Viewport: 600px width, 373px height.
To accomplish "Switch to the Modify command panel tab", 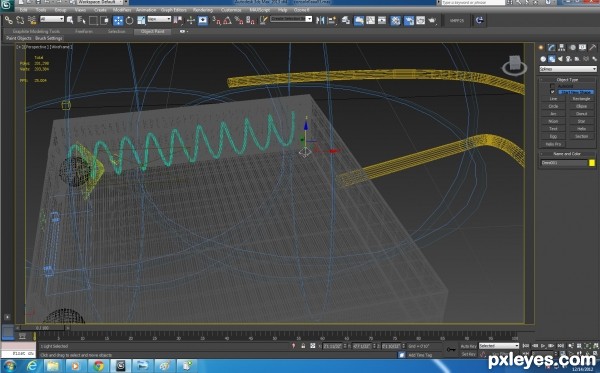I will pos(551,47).
